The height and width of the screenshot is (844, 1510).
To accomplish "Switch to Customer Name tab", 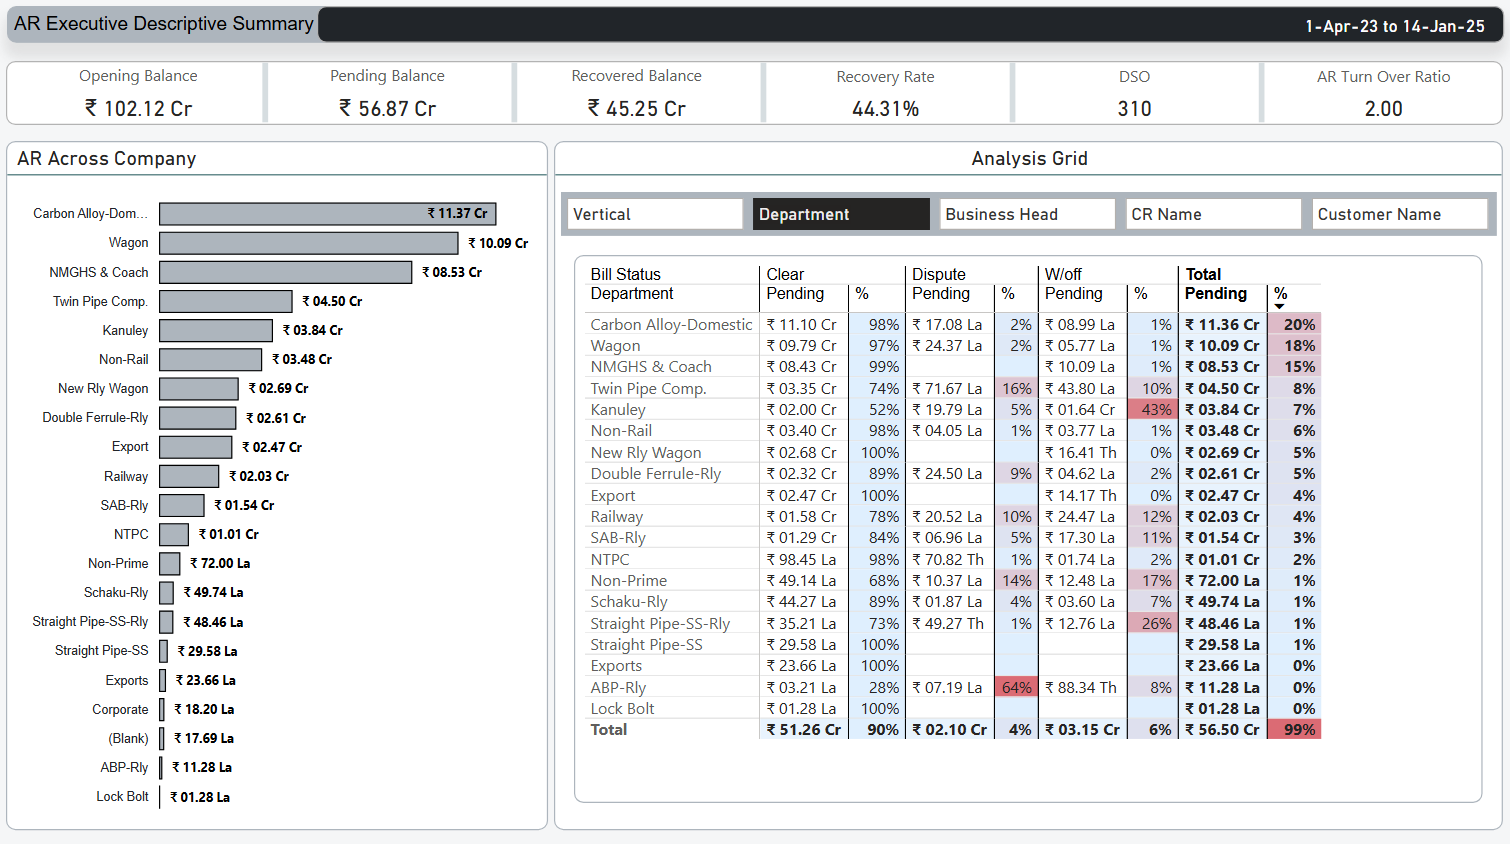I will point(1400,214).
